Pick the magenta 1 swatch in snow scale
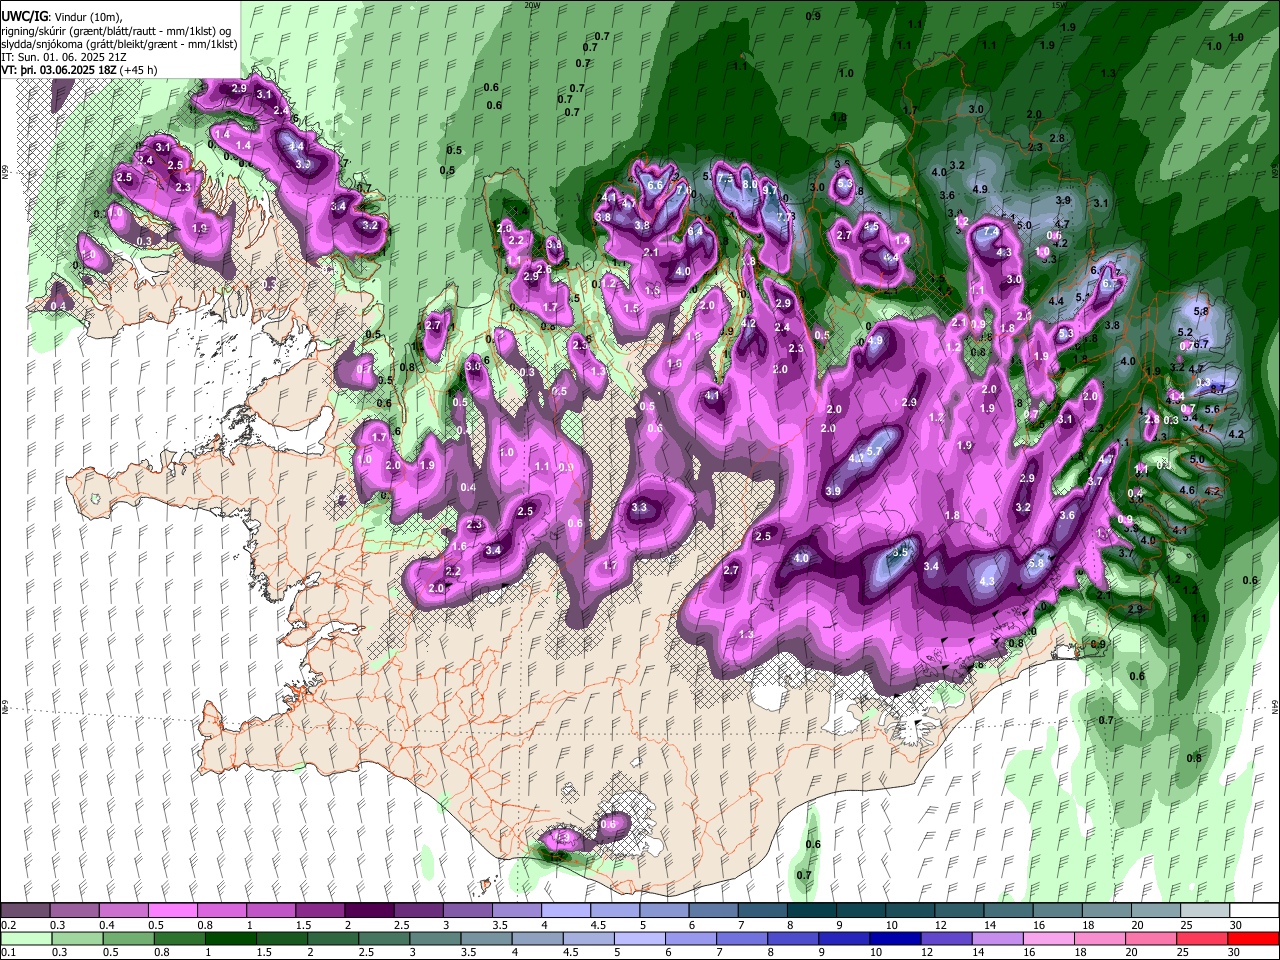 270,911
